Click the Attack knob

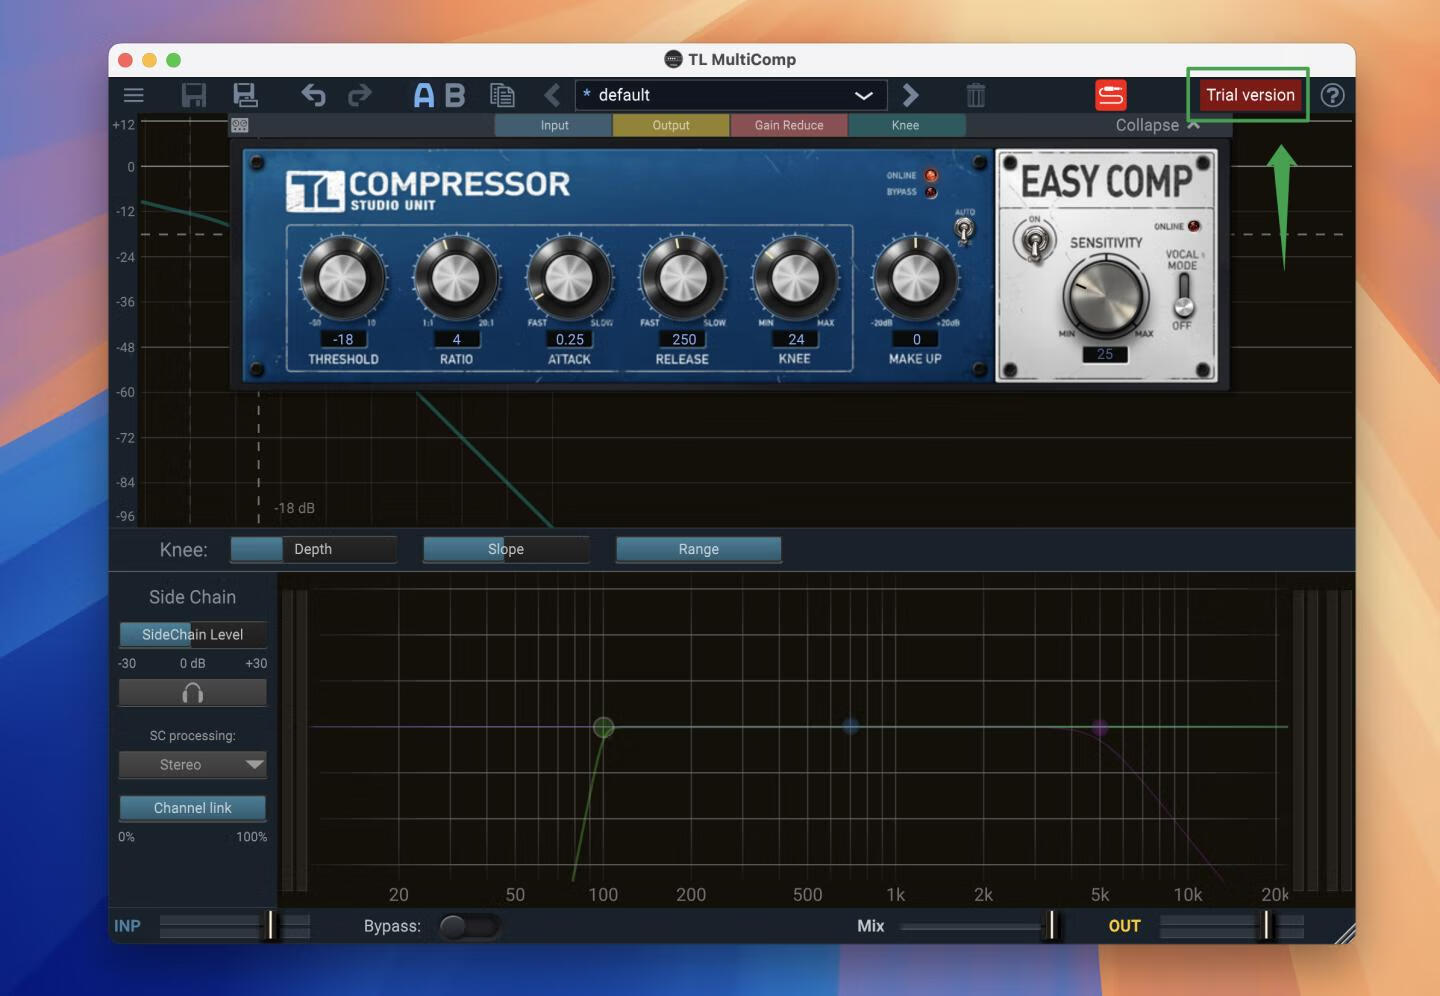coord(569,278)
